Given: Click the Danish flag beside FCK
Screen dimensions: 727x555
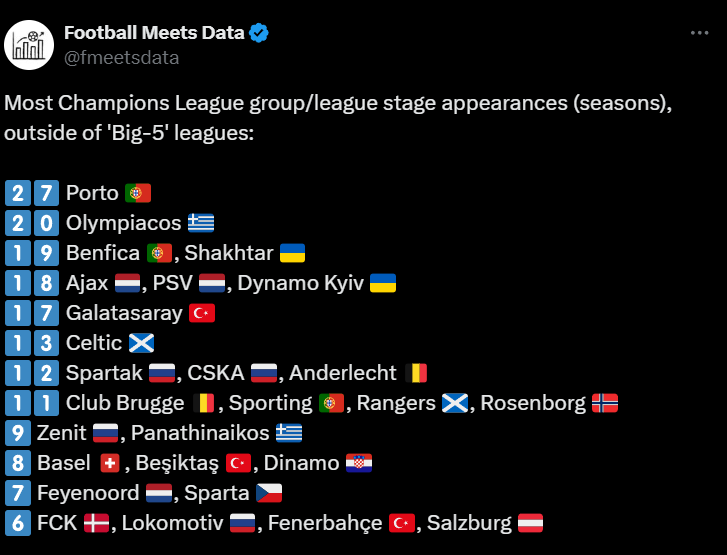Looking at the screenshot, I should click(96, 523).
